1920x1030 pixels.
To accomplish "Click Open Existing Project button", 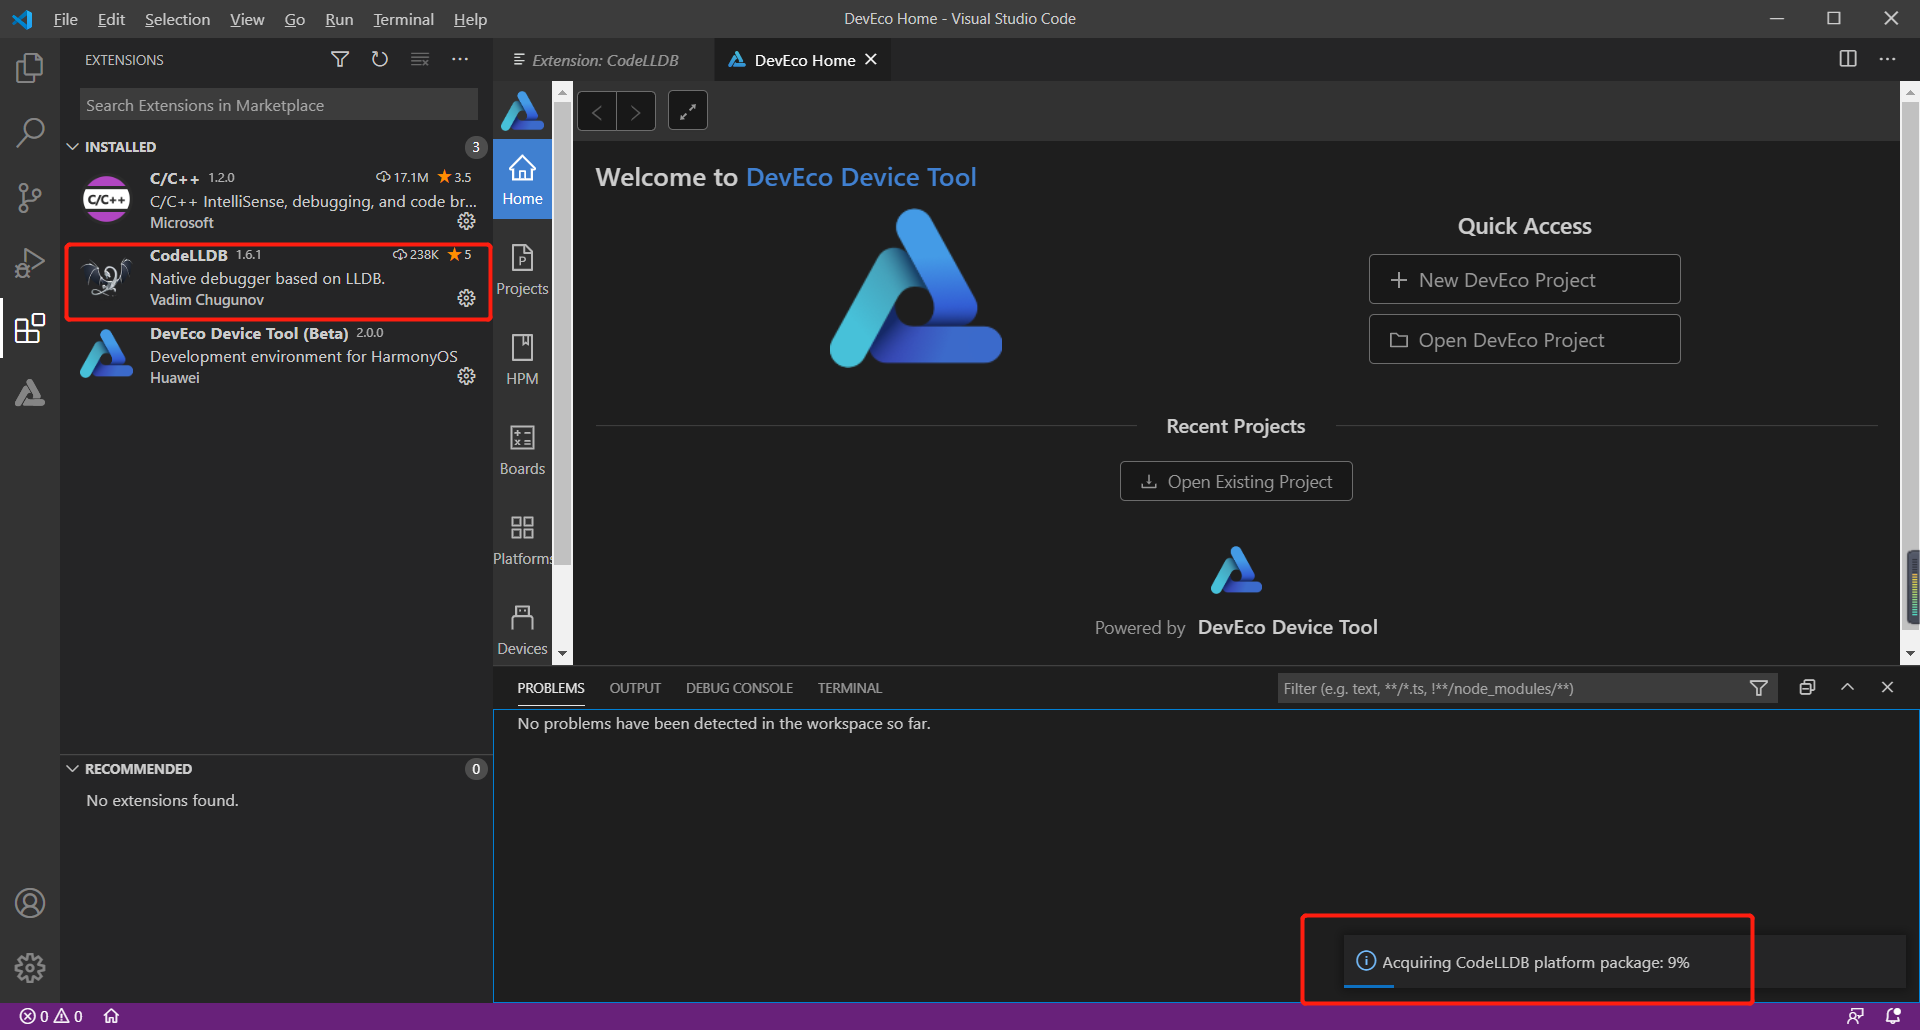I will (1236, 481).
